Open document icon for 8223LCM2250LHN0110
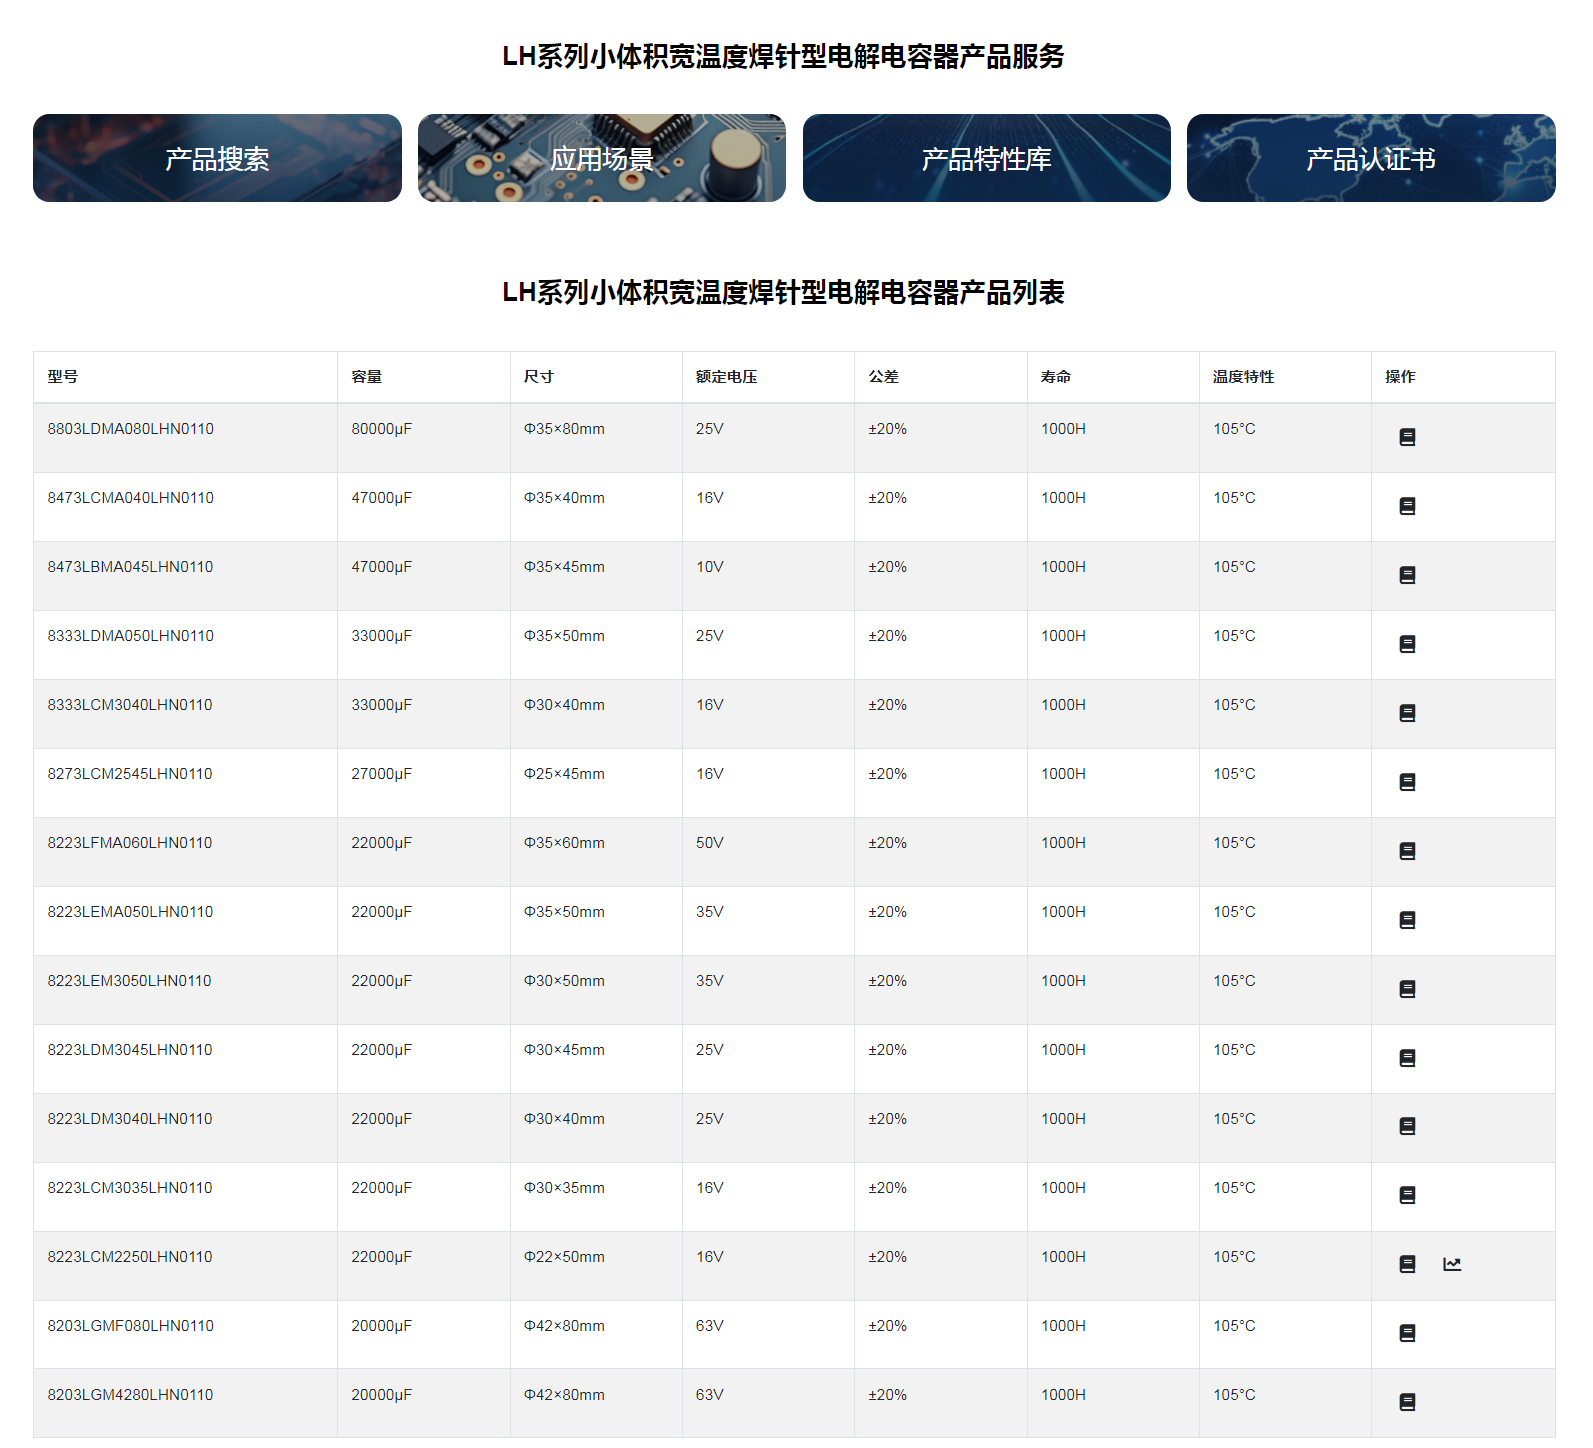 click(x=1406, y=1264)
